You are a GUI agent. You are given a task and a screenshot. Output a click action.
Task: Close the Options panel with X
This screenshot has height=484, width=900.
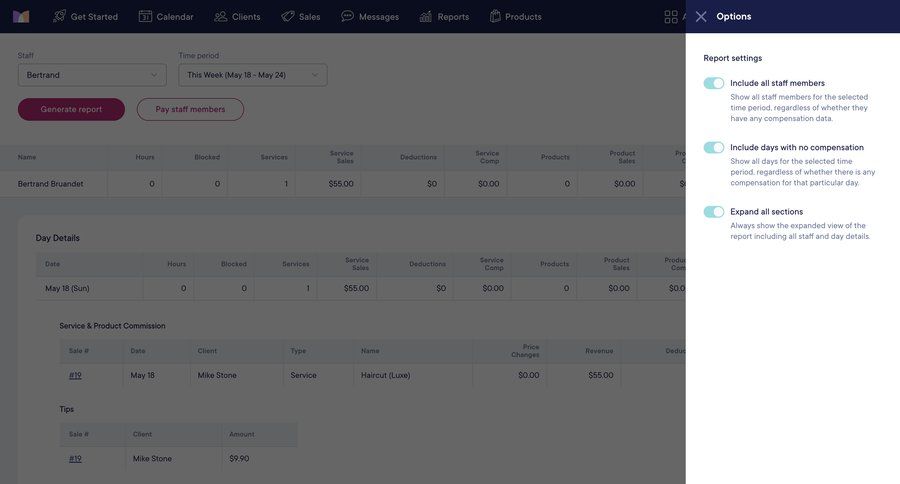701,17
